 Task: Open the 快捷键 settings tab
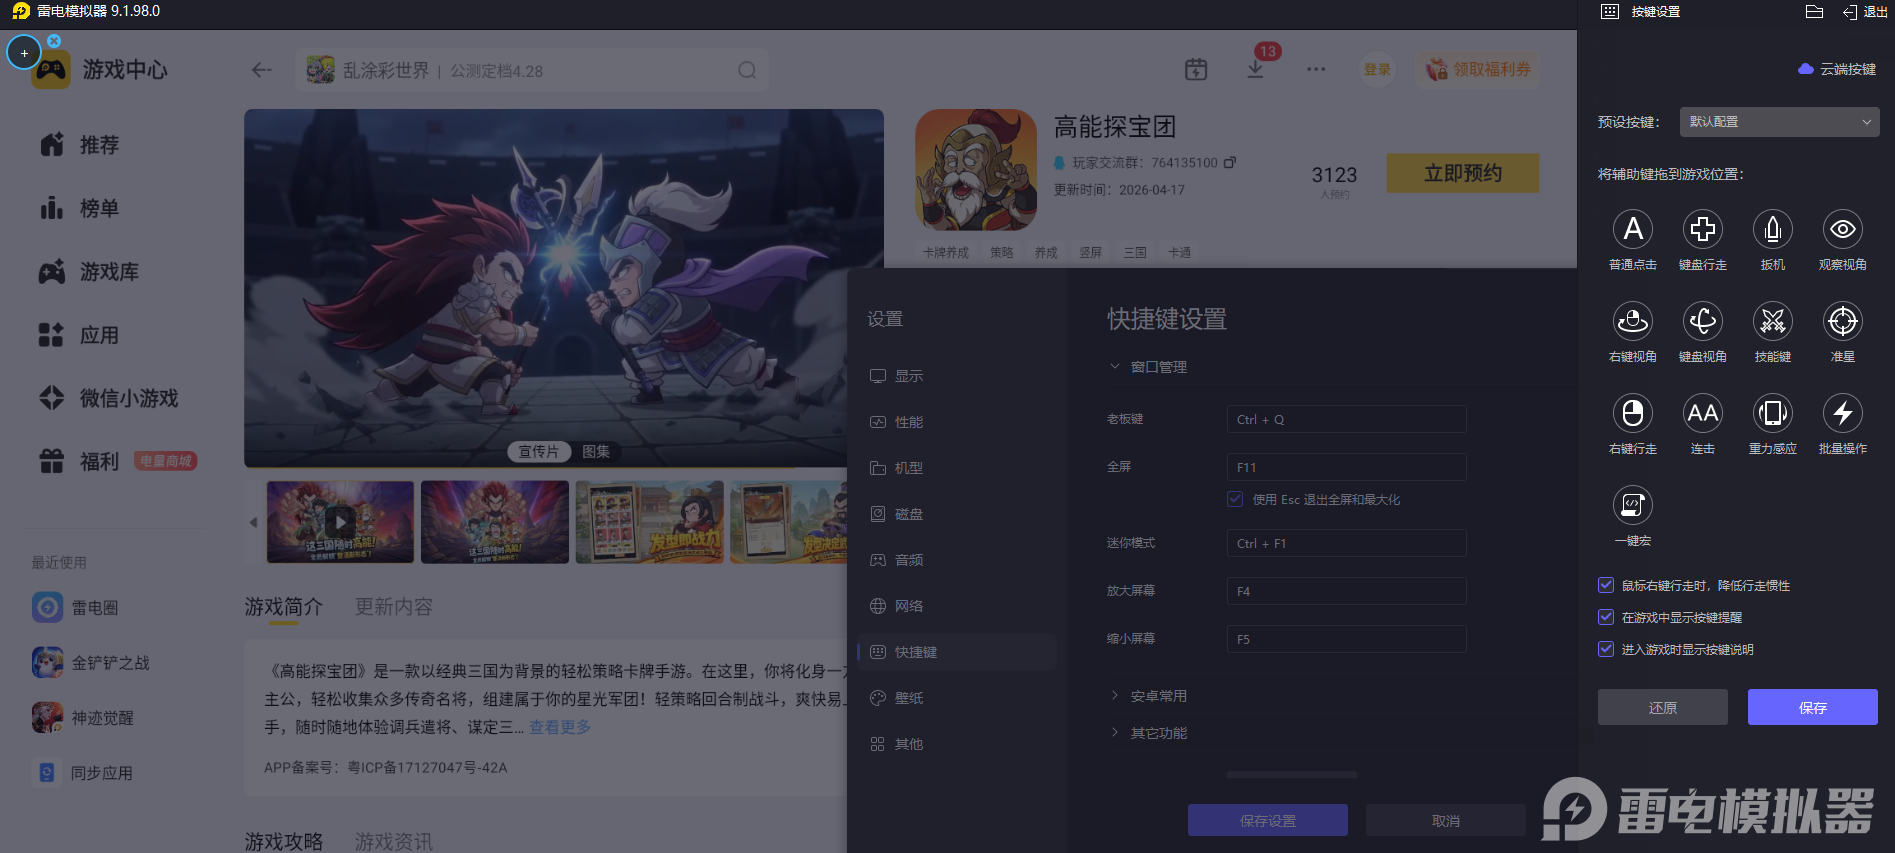point(957,652)
